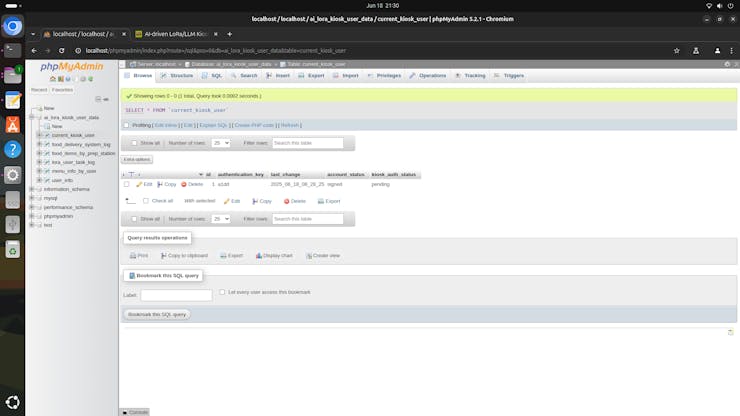Open the Chromium profile icon
This screenshot has width=740, height=416.
point(717,51)
